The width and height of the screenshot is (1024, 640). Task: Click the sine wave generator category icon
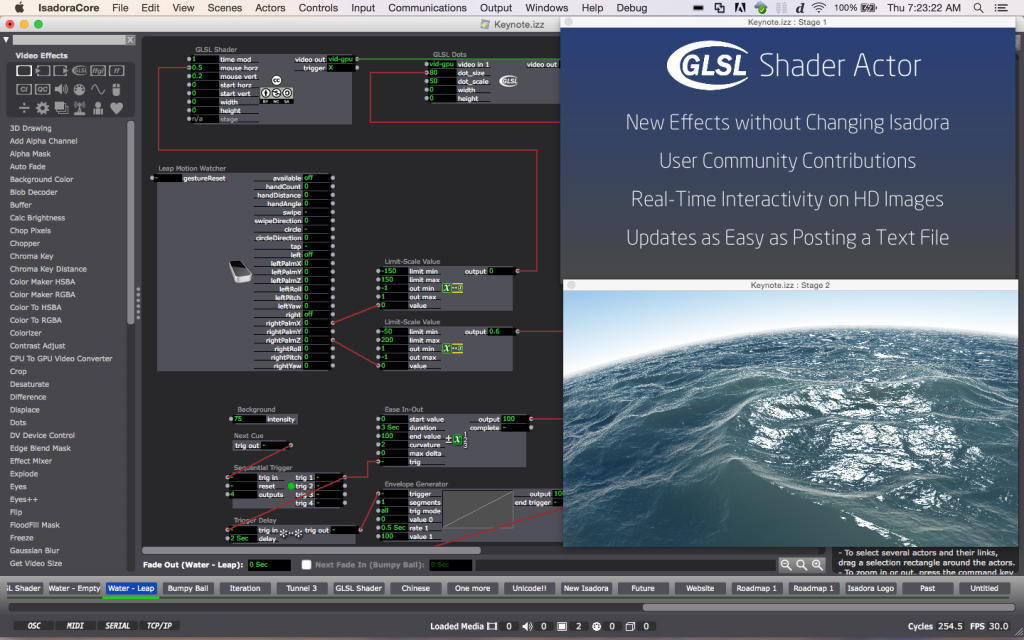pos(98,89)
